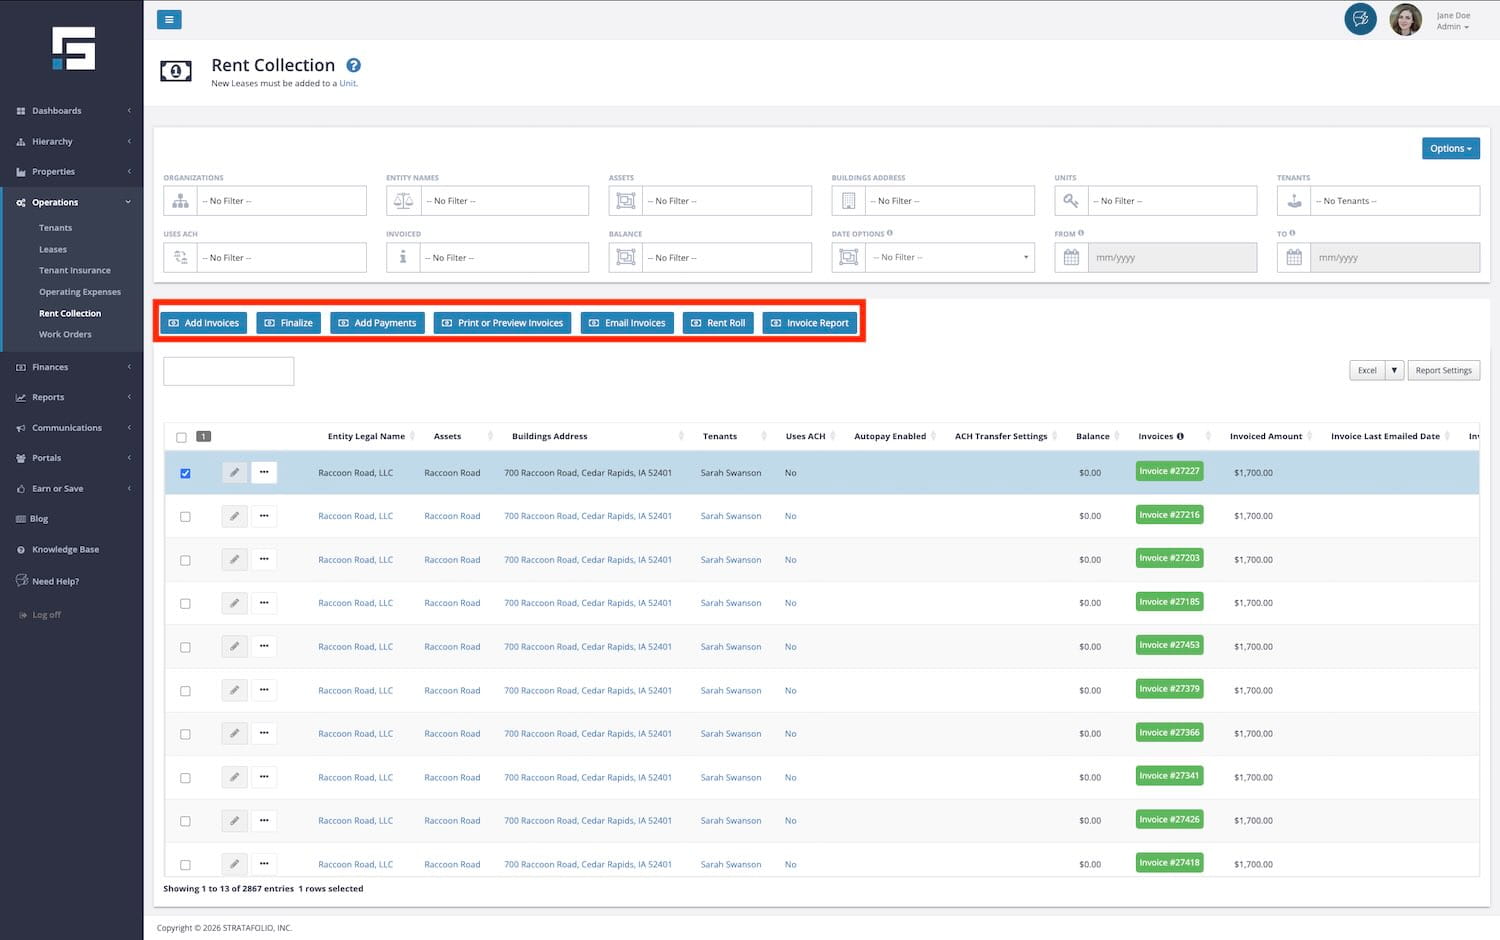Click the hamburger menu toggle icon
The image size is (1500, 940).
[169, 19]
